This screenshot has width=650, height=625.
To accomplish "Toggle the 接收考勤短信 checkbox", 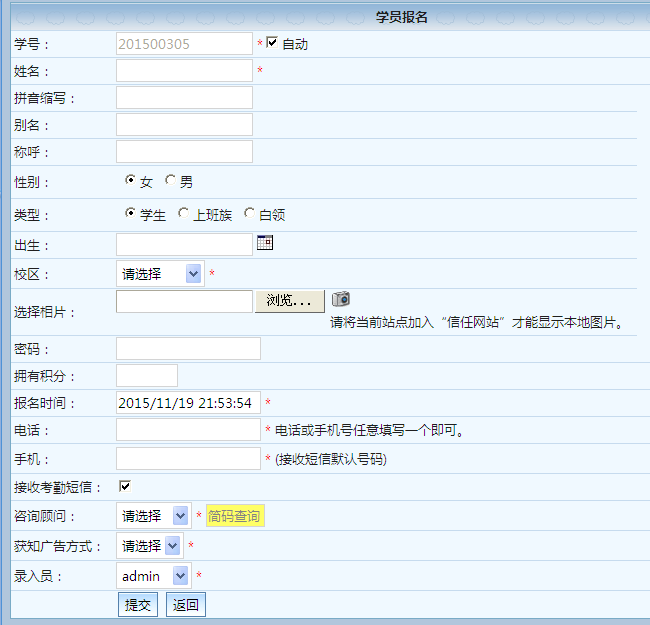I will pyautogui.click(x=125, y=486).
